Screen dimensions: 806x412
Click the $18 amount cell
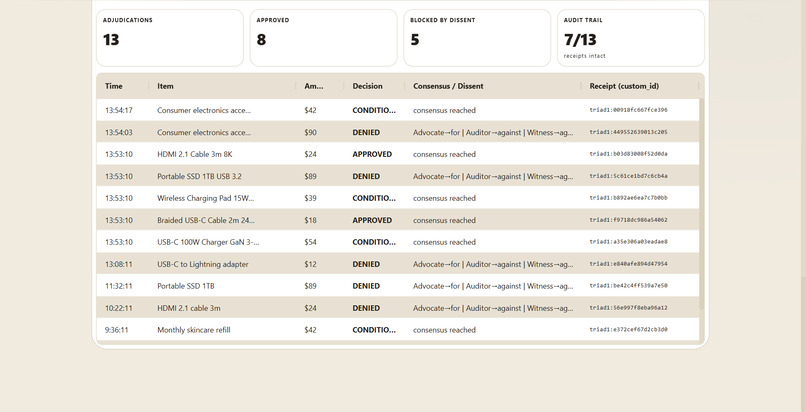click(x=310, y=220)
